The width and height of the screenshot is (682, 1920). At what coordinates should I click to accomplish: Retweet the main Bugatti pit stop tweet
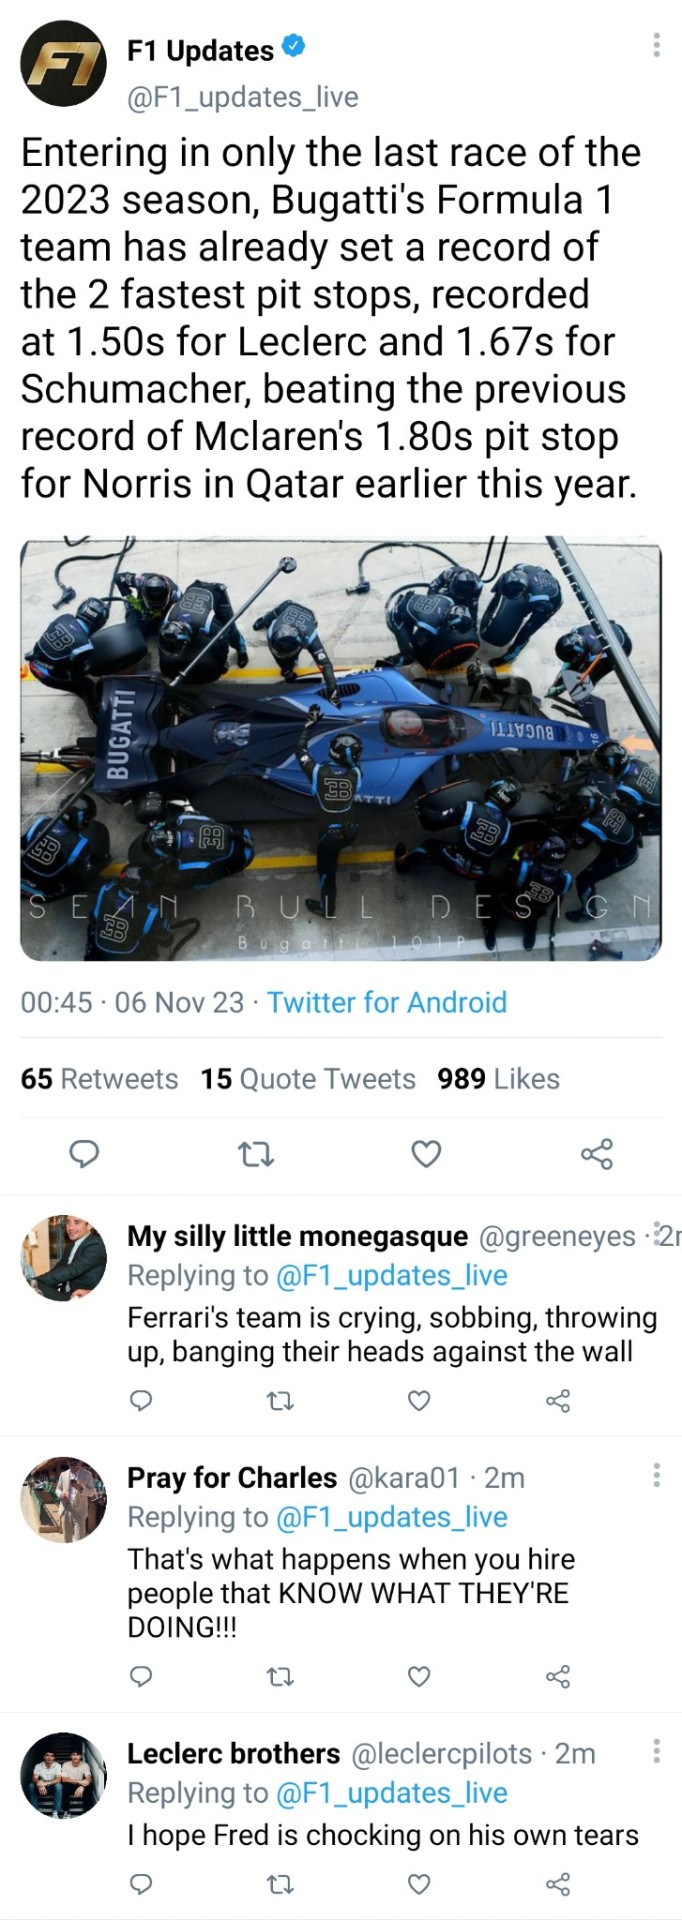(256, 1155)
